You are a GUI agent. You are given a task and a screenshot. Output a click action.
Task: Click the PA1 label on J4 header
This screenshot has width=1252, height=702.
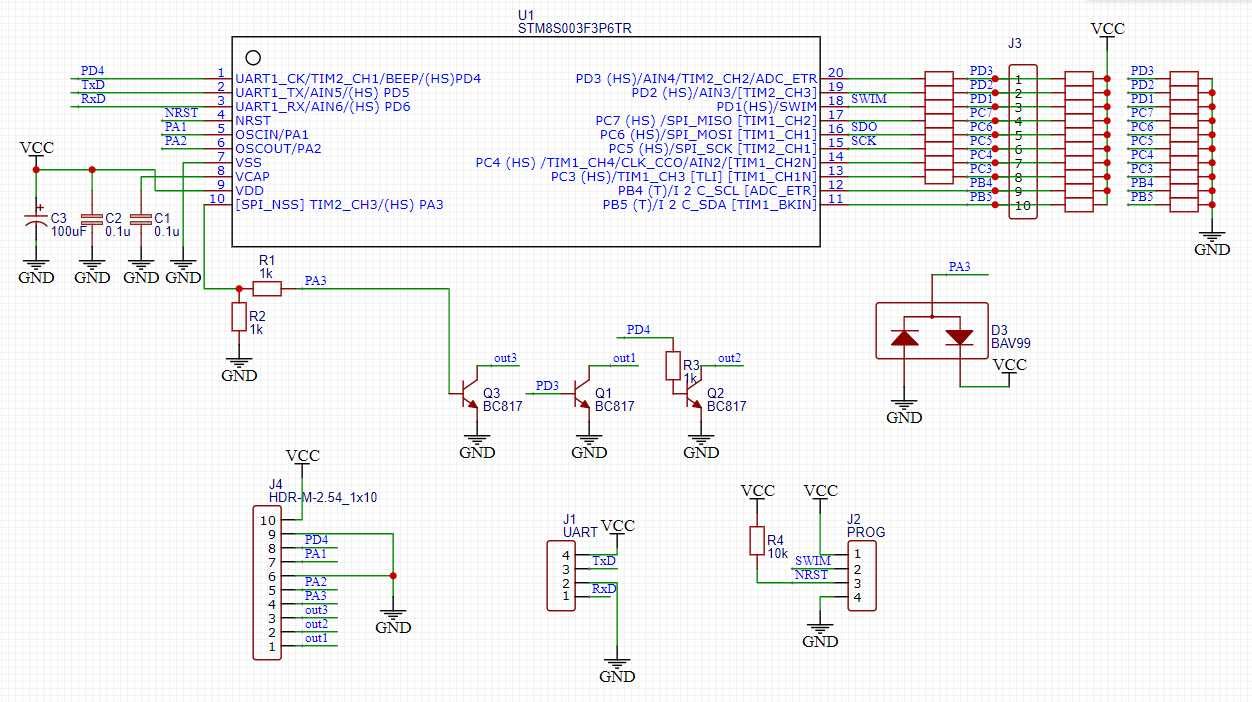pyautogui.click(x=315, y=553)
